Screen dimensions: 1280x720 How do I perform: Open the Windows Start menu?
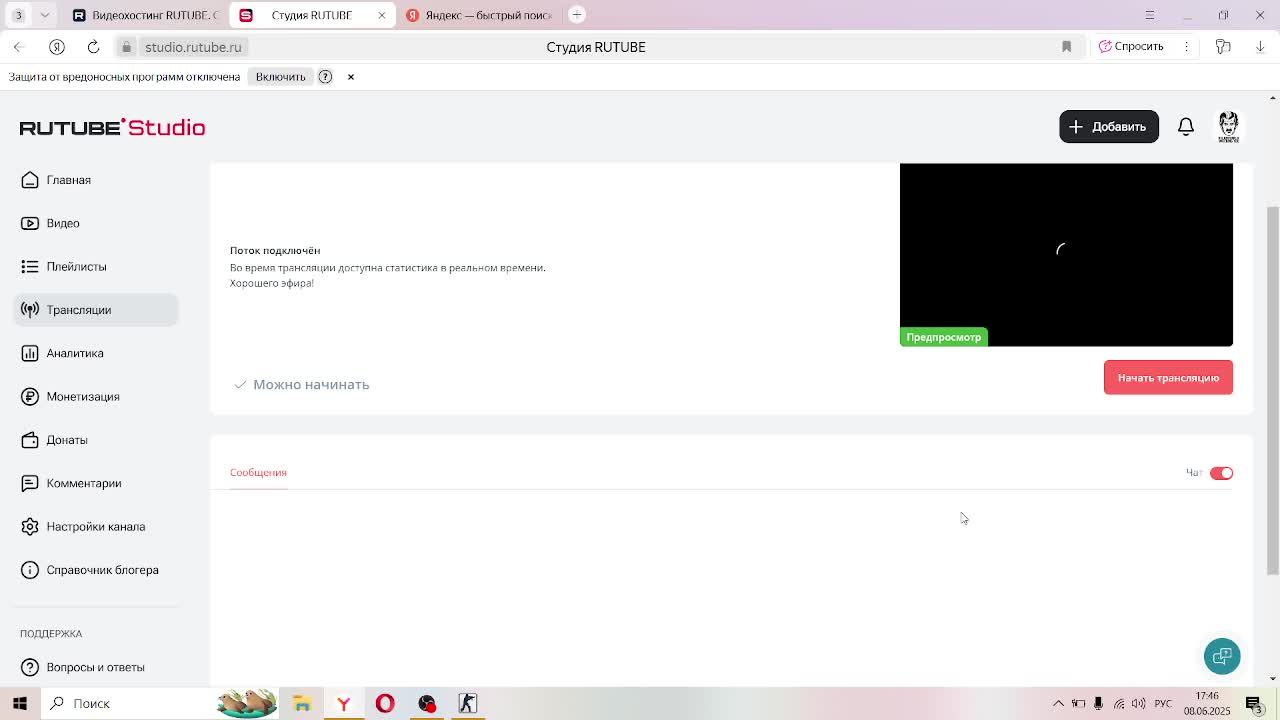[19, 703]
